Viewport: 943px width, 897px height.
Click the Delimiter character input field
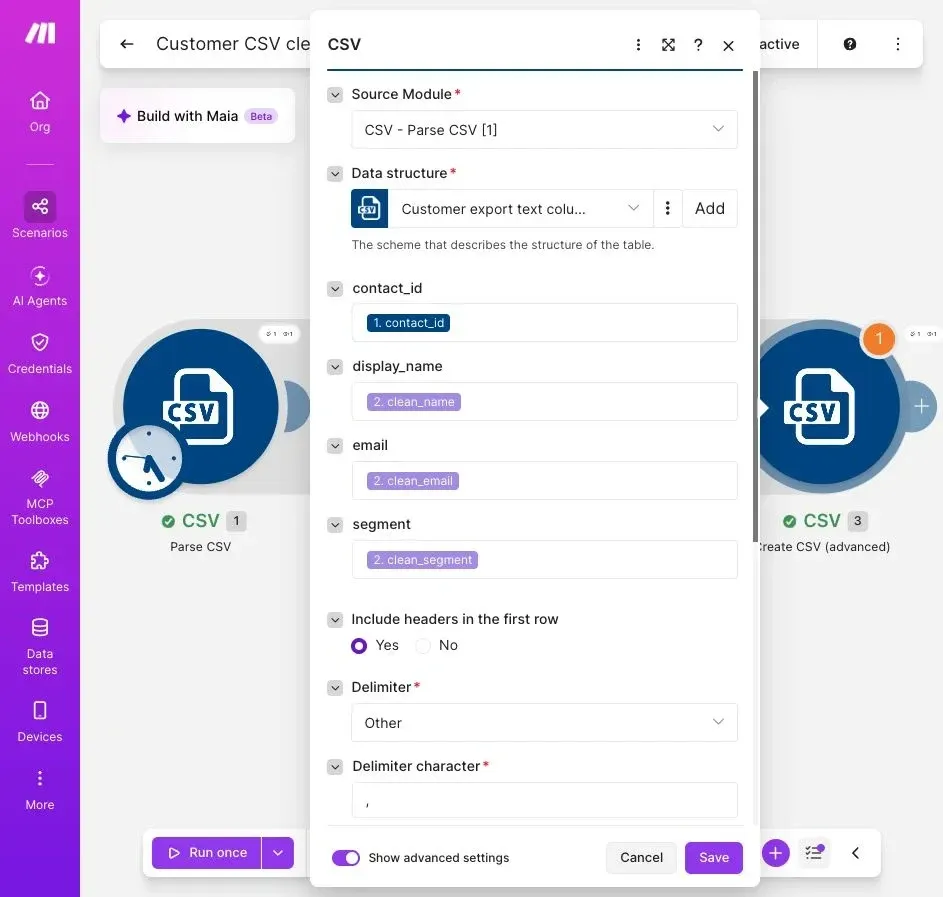(544, 800)
